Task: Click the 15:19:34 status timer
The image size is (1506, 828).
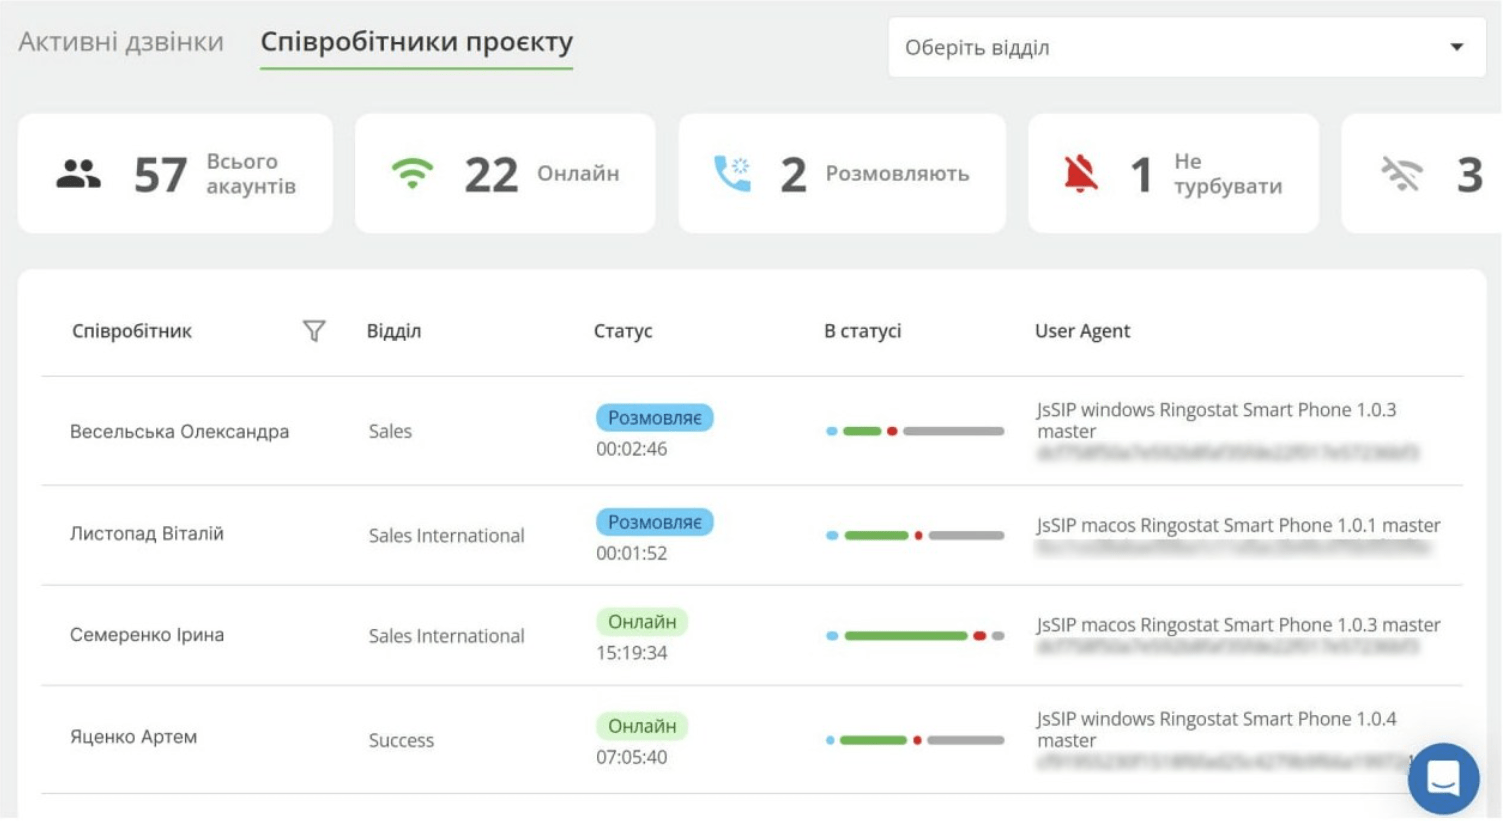Action: 632,653
